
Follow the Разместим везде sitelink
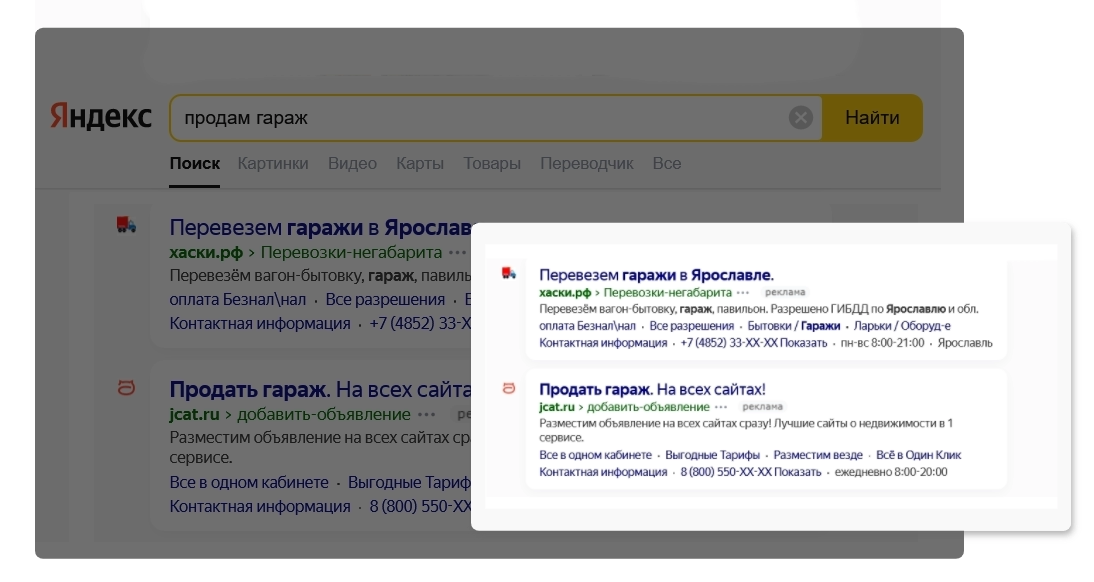[x=820, y=455]
